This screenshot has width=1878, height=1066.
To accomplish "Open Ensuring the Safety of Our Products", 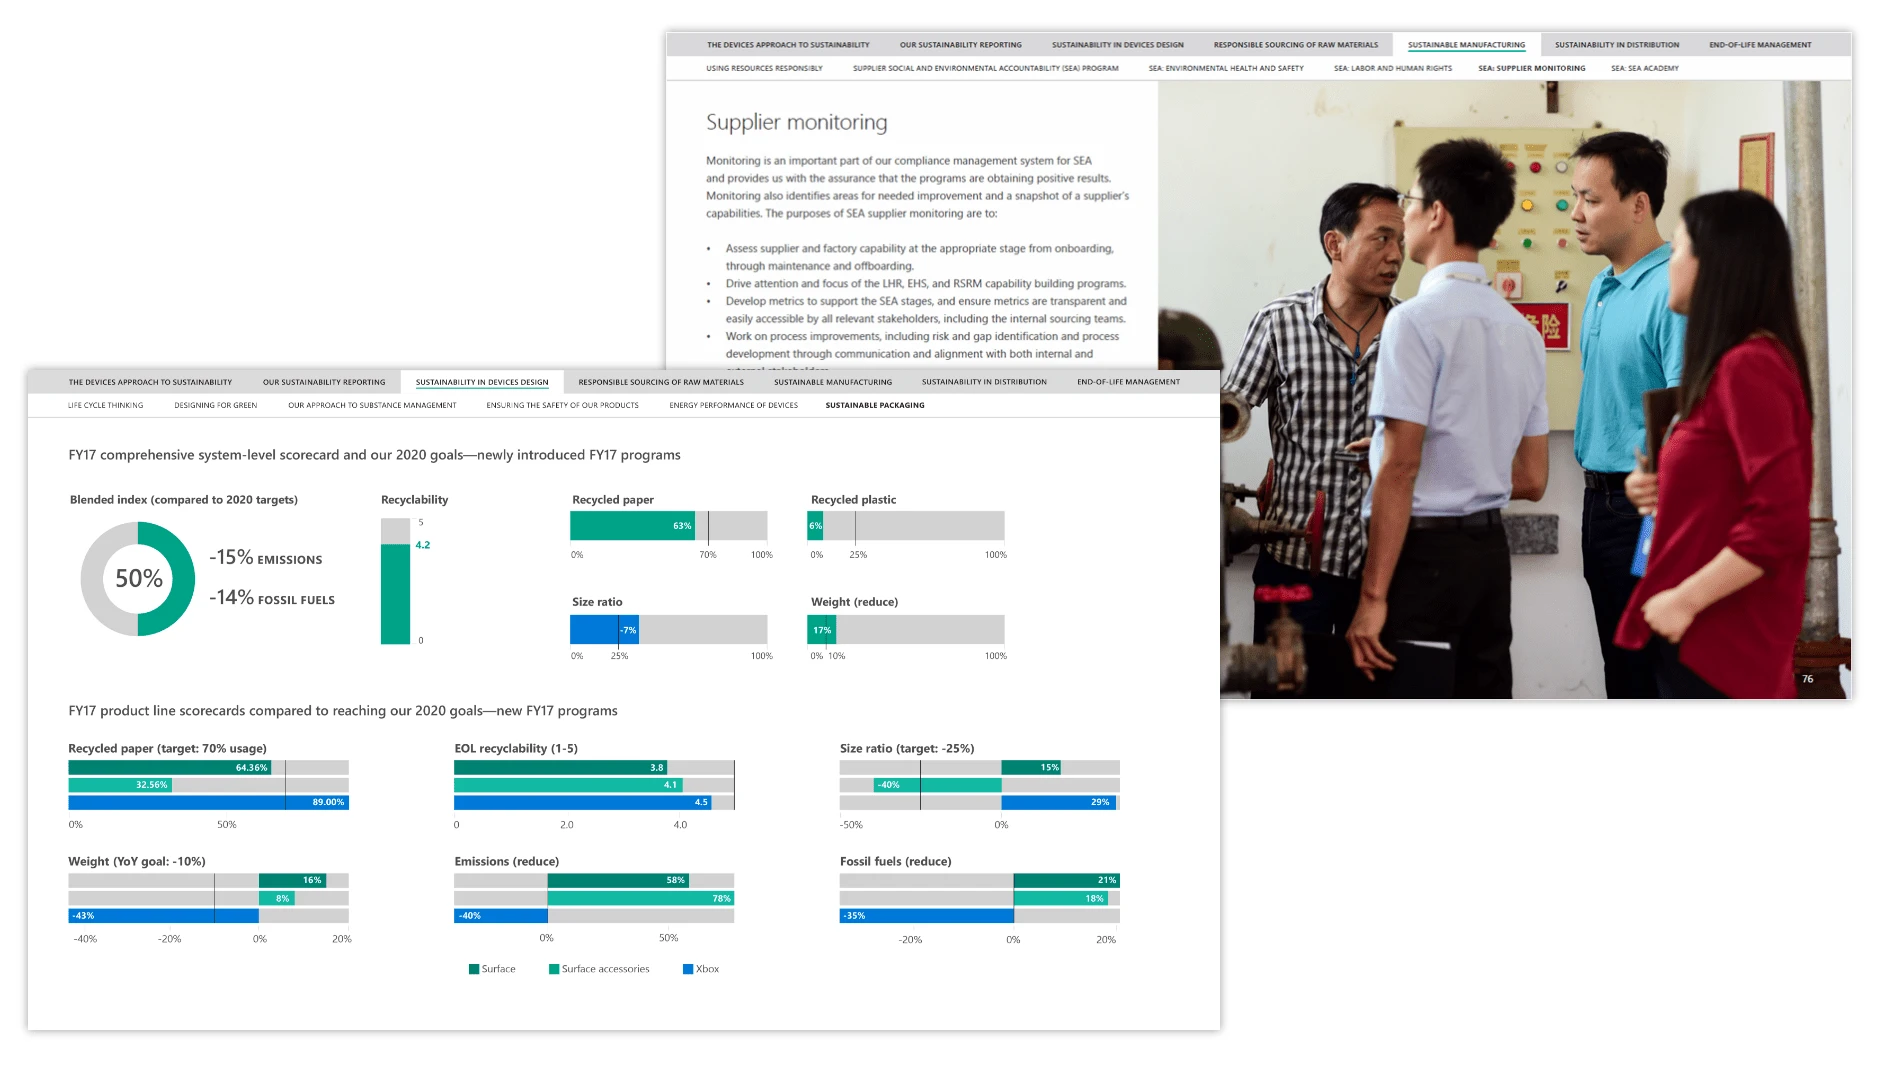I will 562,405.
